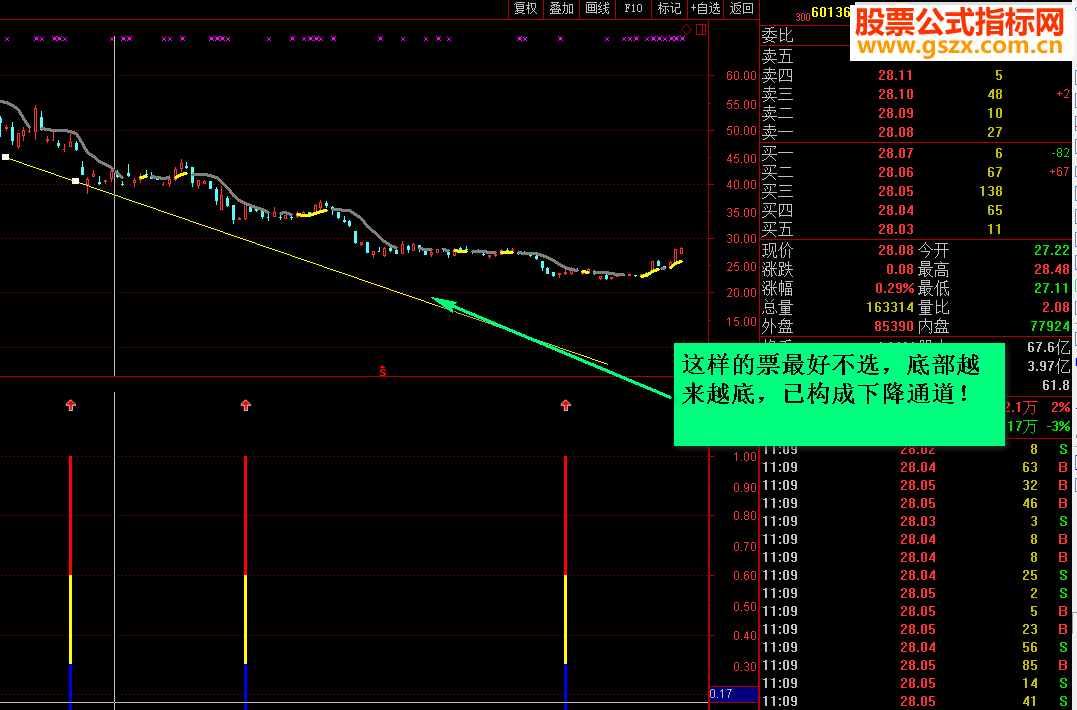Select the trendline's second white anchor handle
The height and width of the screenshot is (710, 1077).
click(x=76, y=181)
